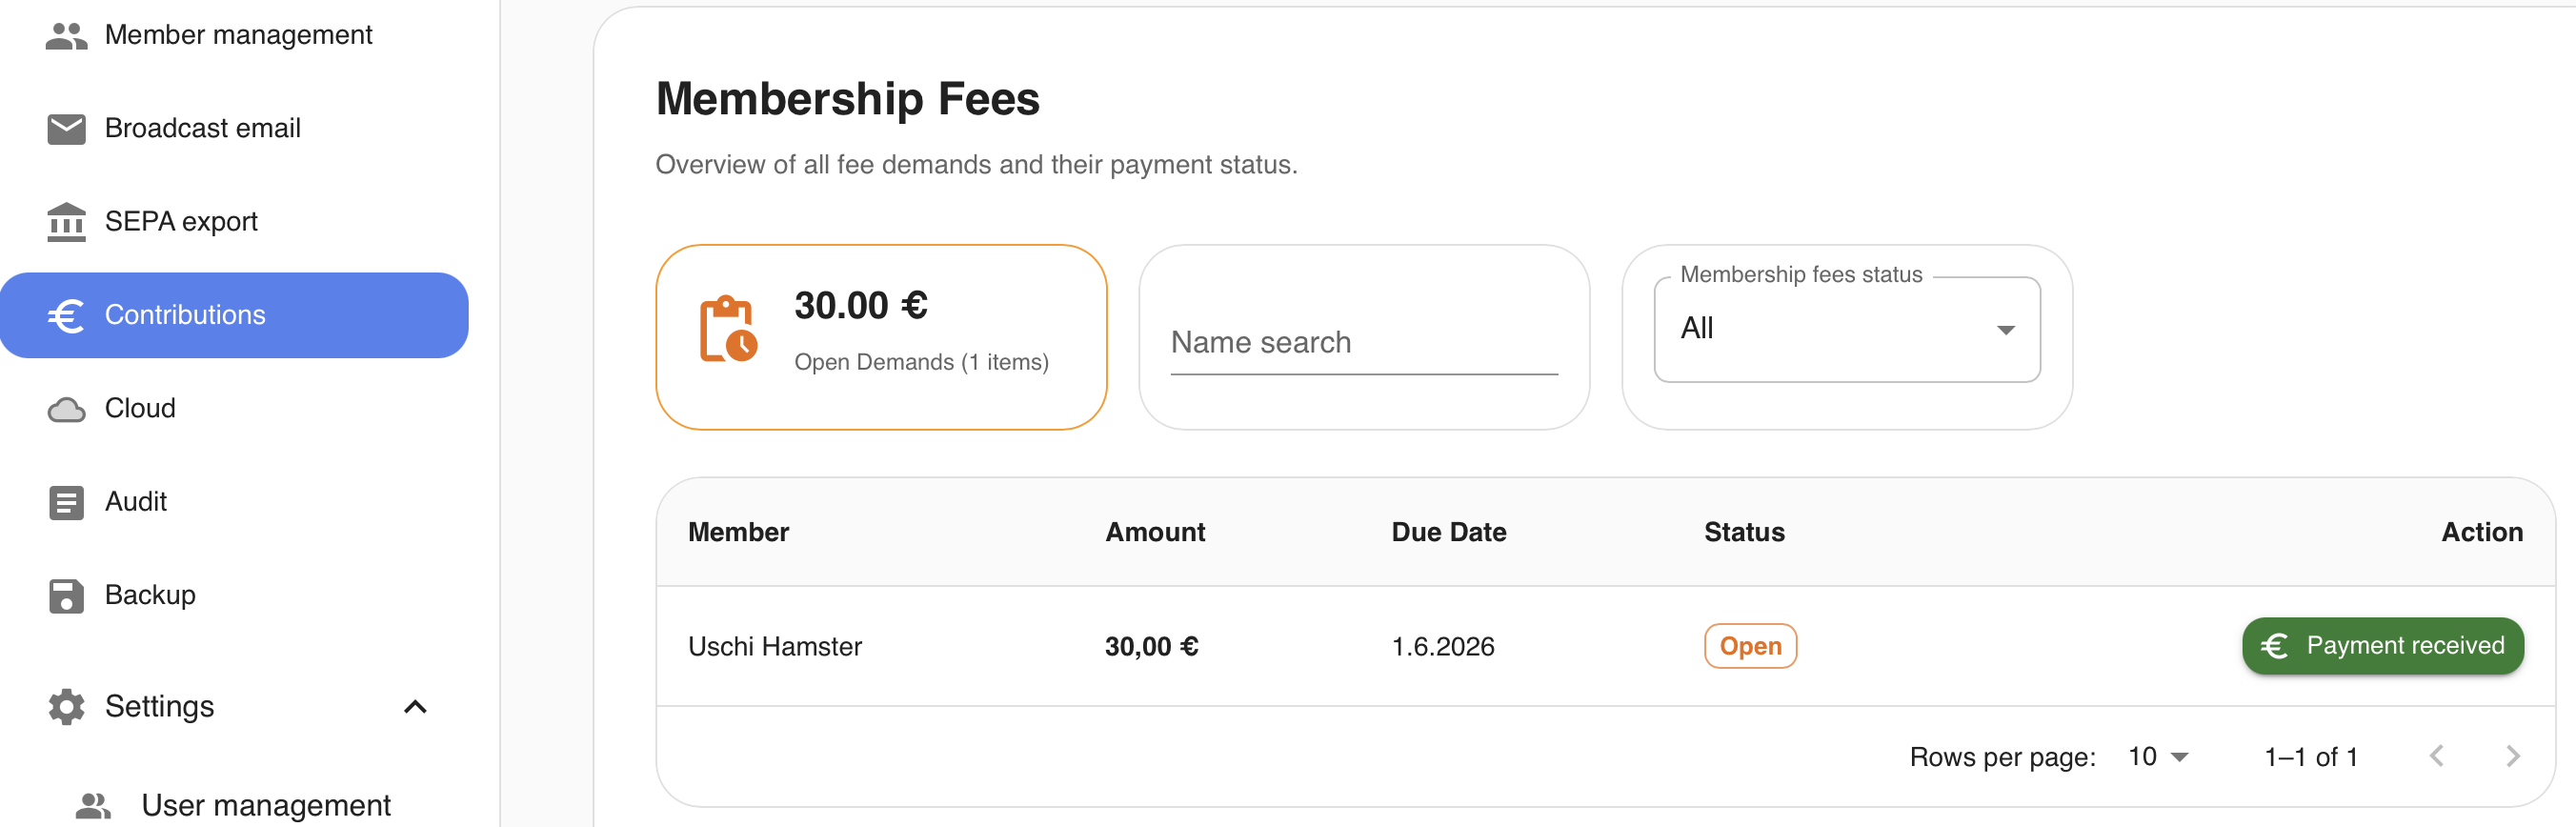Image resolution: width=2576 pixels, height=827 pixels.
Task: Click the Broadcast email envelope icon
Action: [x=66, y=129]
